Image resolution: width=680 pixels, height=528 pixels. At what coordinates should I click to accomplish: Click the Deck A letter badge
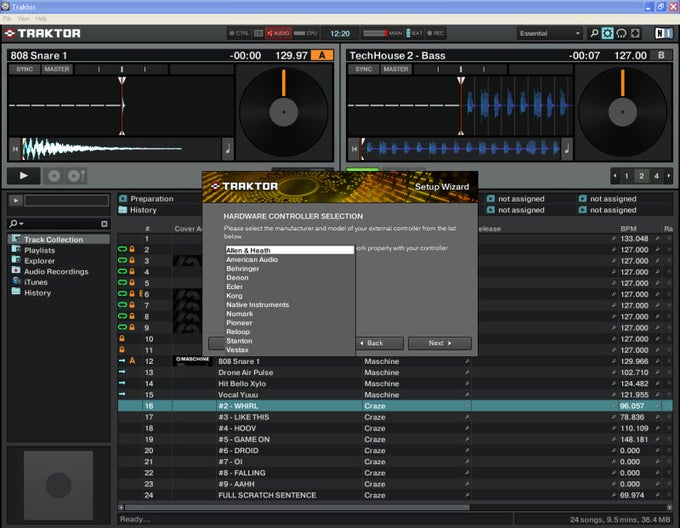(x=322, y=55)
